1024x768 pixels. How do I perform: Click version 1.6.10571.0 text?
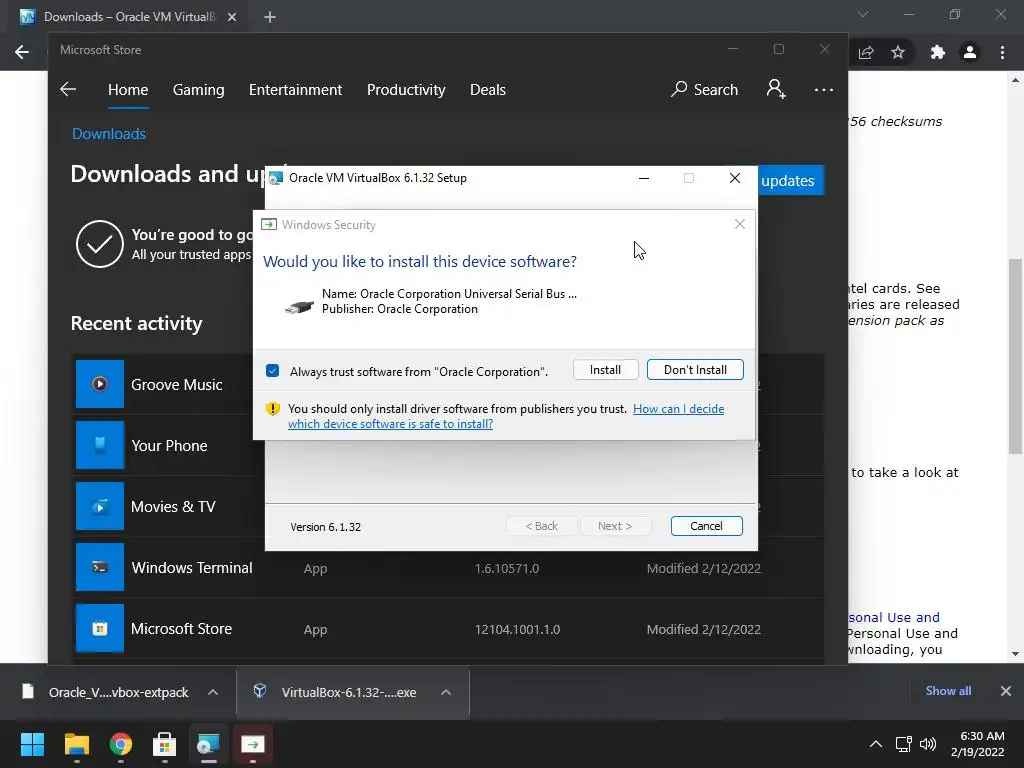(x=507, y=568)
